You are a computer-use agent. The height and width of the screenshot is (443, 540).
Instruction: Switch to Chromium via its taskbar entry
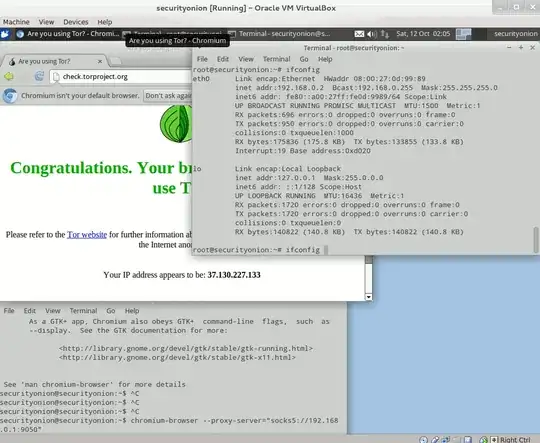click(68, 34)
